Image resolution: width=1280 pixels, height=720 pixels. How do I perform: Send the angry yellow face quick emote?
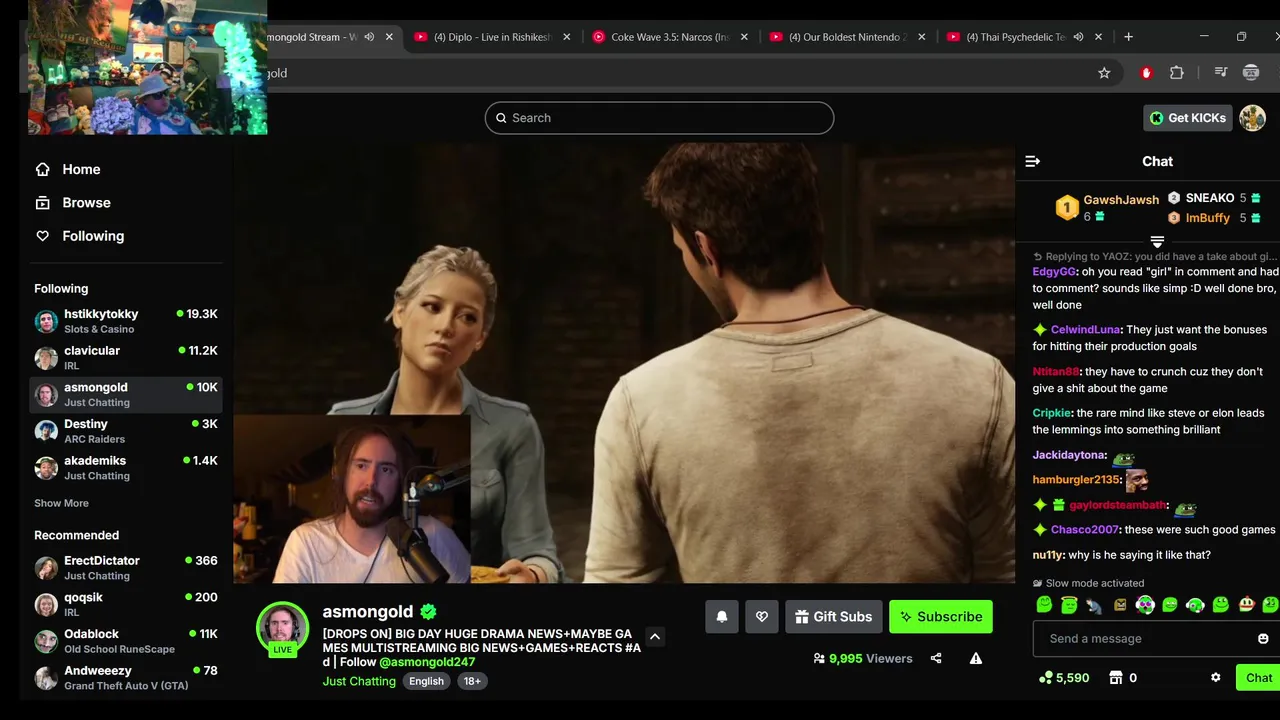pyautogui.click(x=1119, y=604)
